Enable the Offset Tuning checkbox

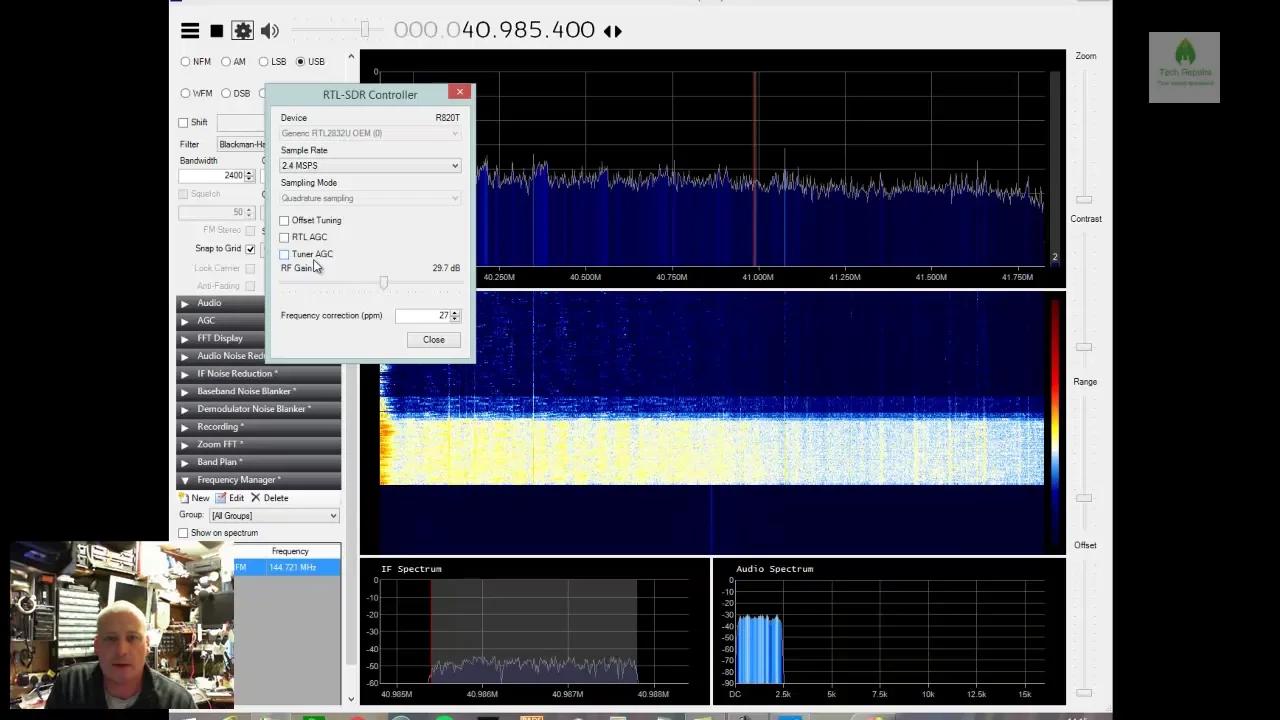(x=285, y=220)
